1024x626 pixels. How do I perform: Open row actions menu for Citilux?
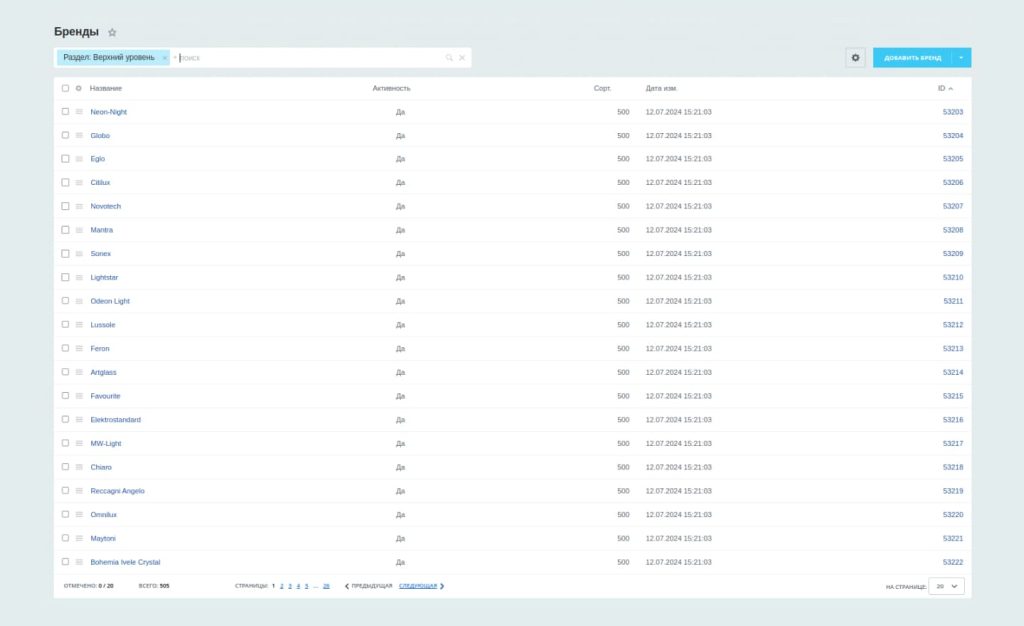(x=79, y=182)
